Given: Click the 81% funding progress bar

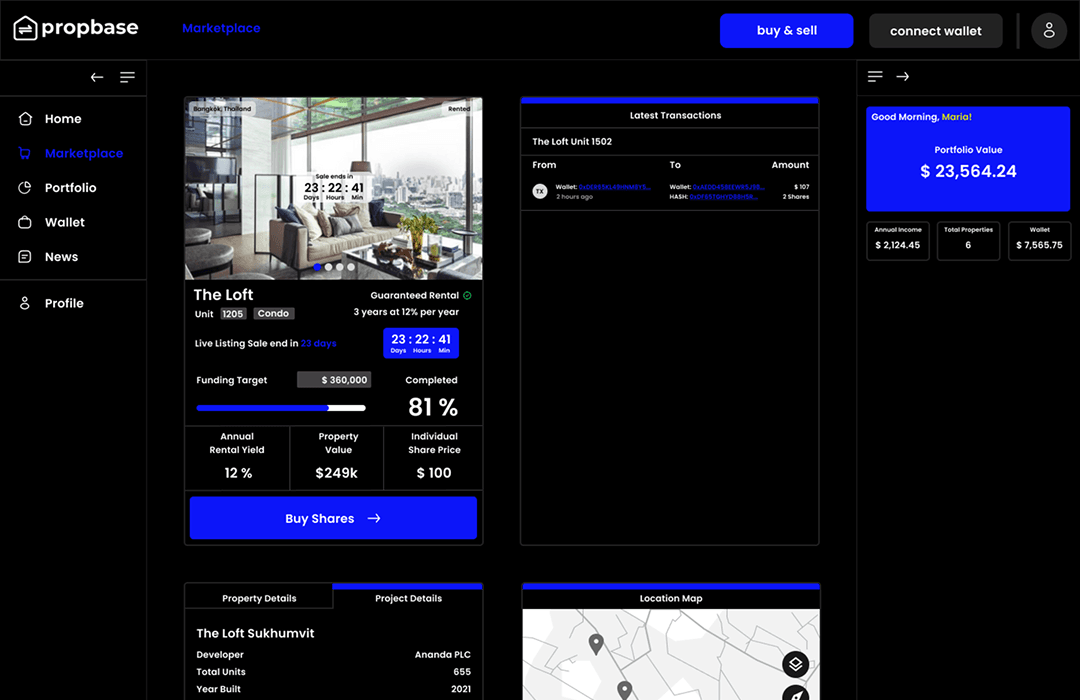Looking at the screenshot, I should pos(281,407).
